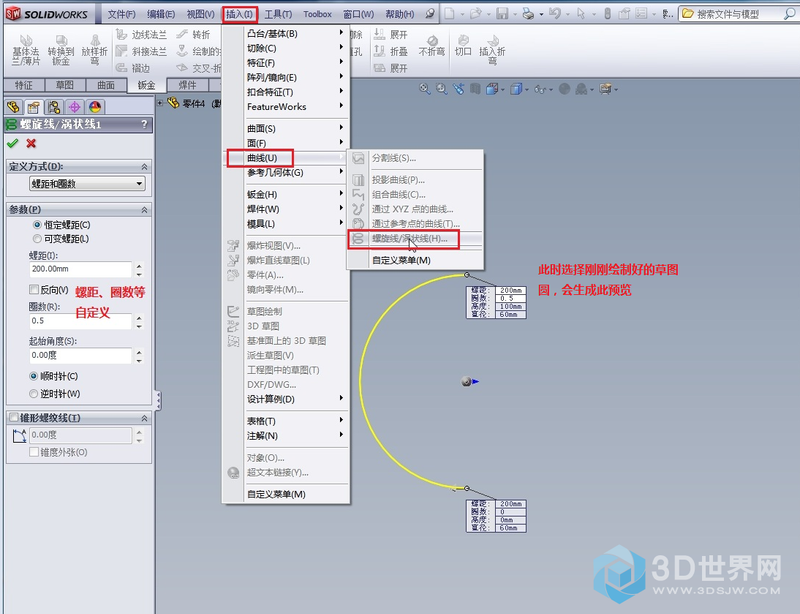800x614 pixels.
Task: Switch to the Weldments (焊件) tab
Action: click(186, 86)
